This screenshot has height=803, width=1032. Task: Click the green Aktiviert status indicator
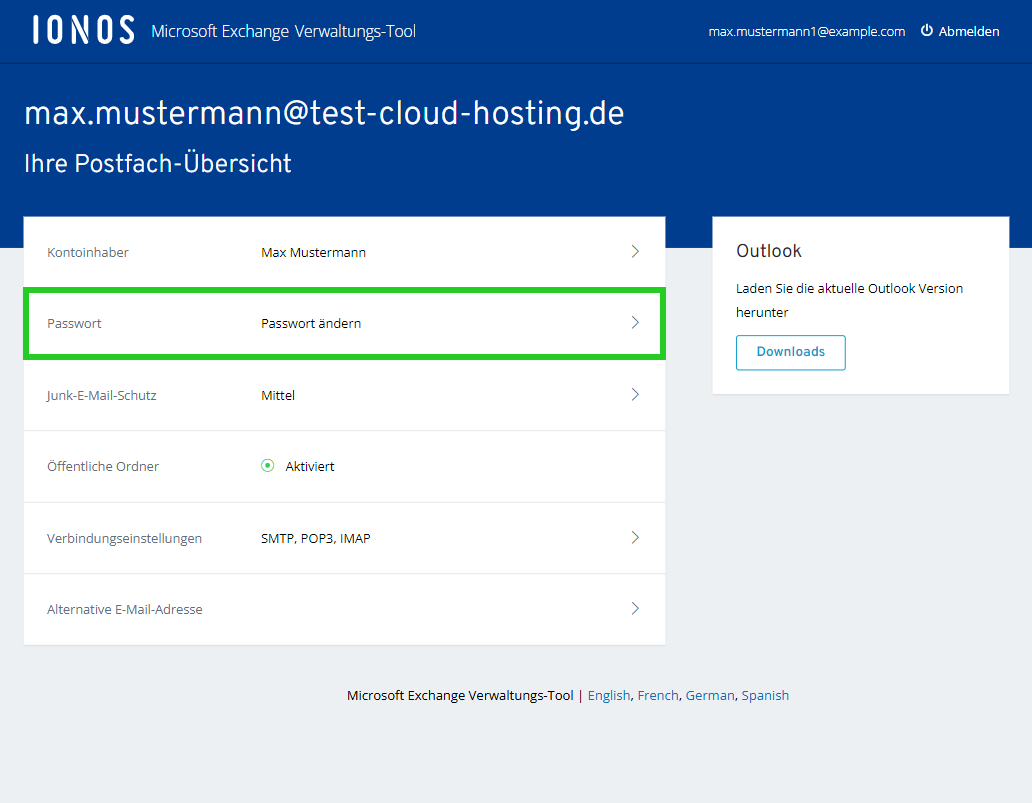(267, 466)
